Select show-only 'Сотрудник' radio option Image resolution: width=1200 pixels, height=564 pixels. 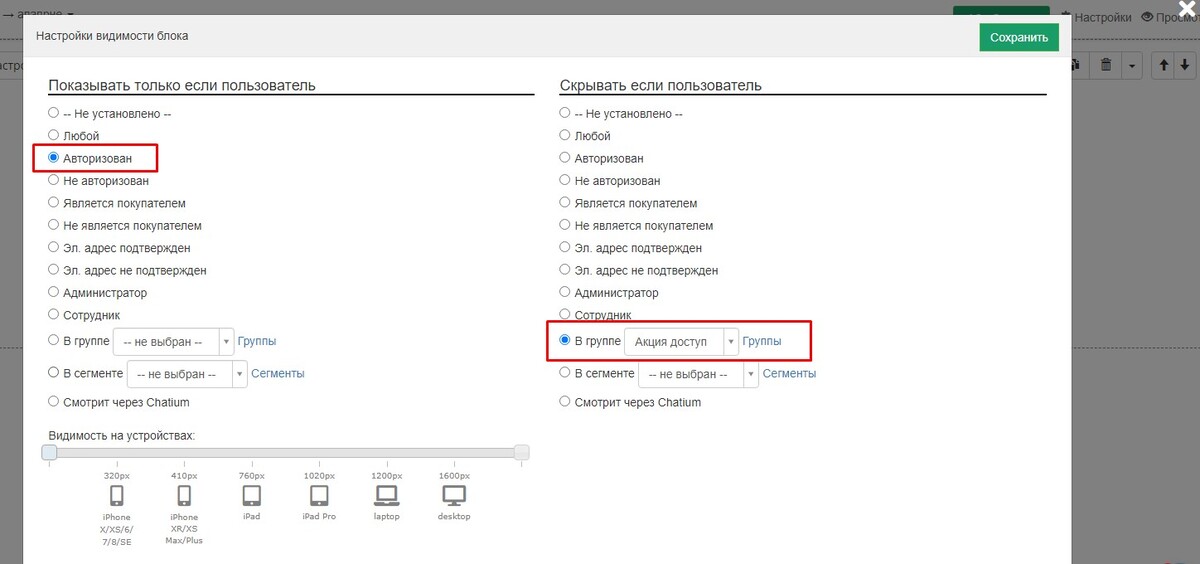click(54, 315)
